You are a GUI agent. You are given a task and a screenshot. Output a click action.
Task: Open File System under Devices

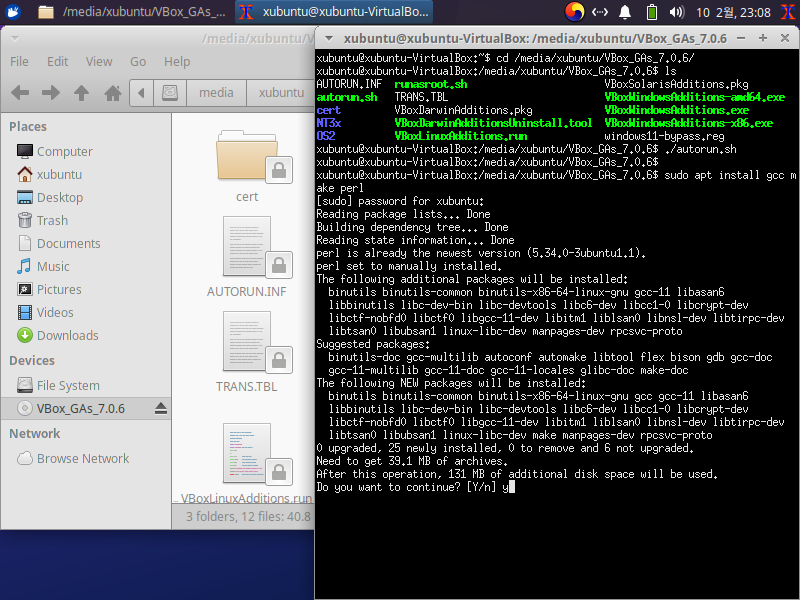pyautogui.click(x=87, y=386)
